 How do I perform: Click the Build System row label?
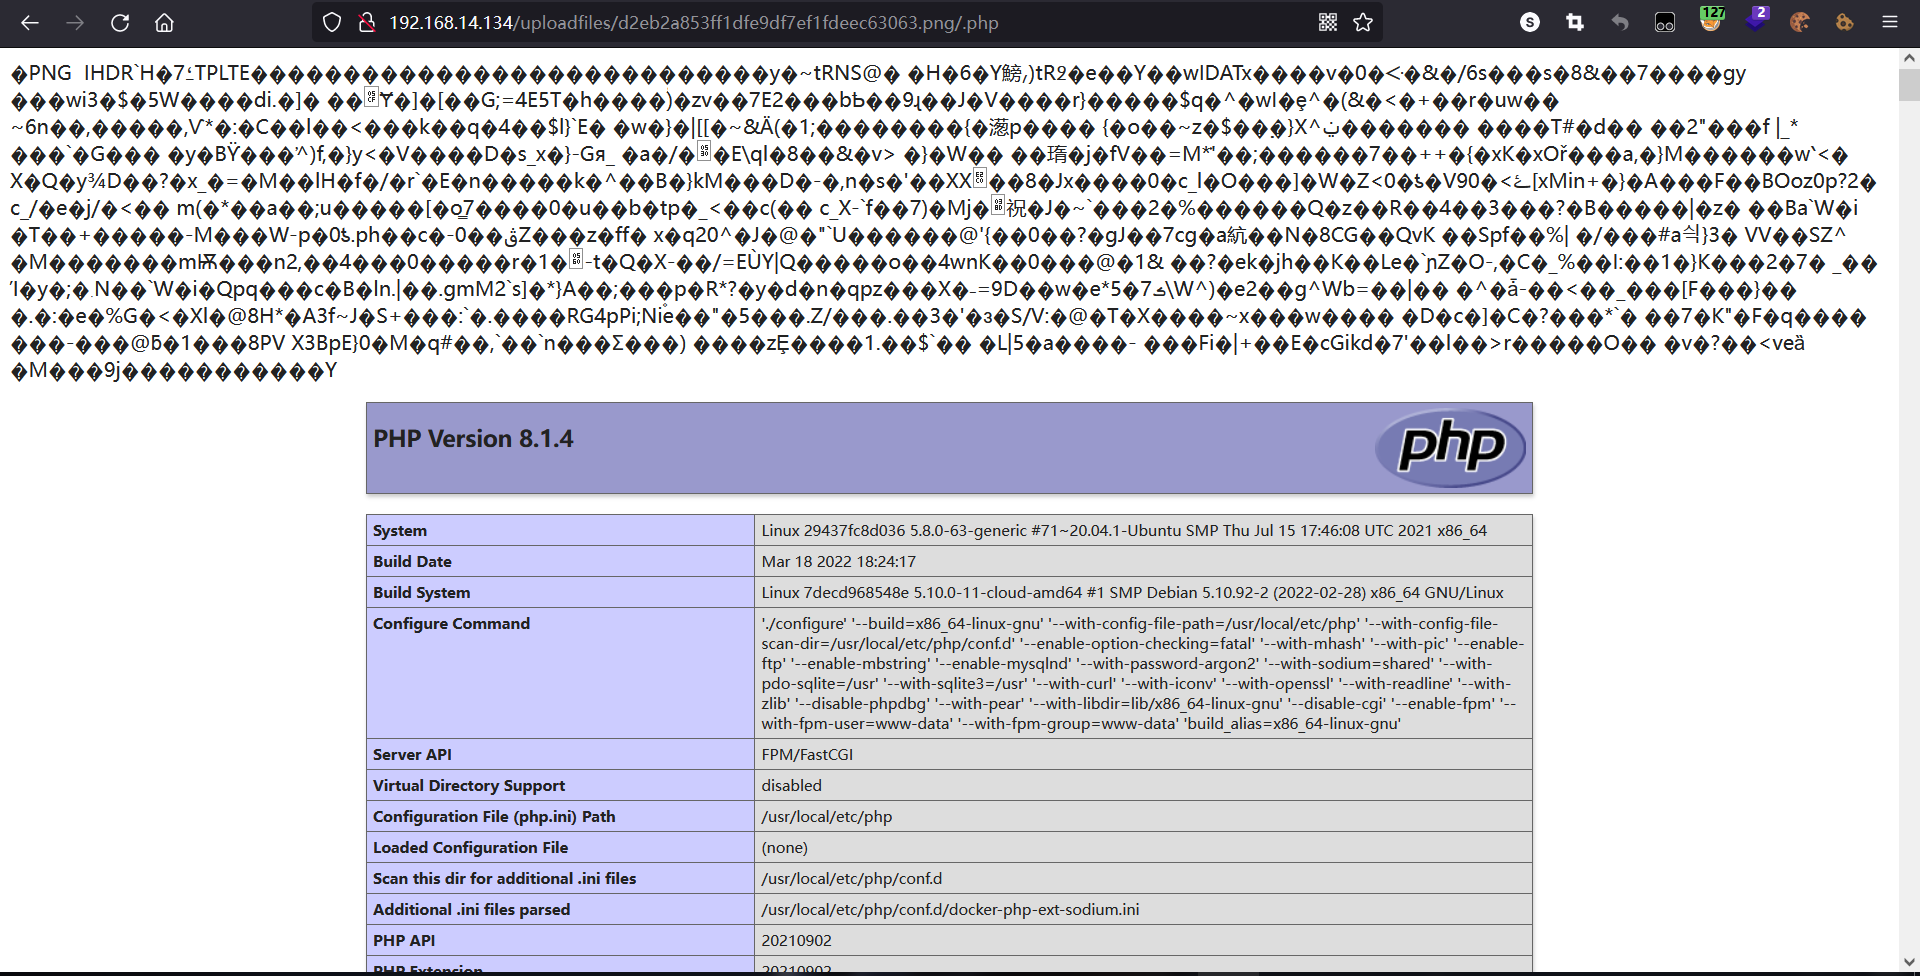[x=421, y=592]
